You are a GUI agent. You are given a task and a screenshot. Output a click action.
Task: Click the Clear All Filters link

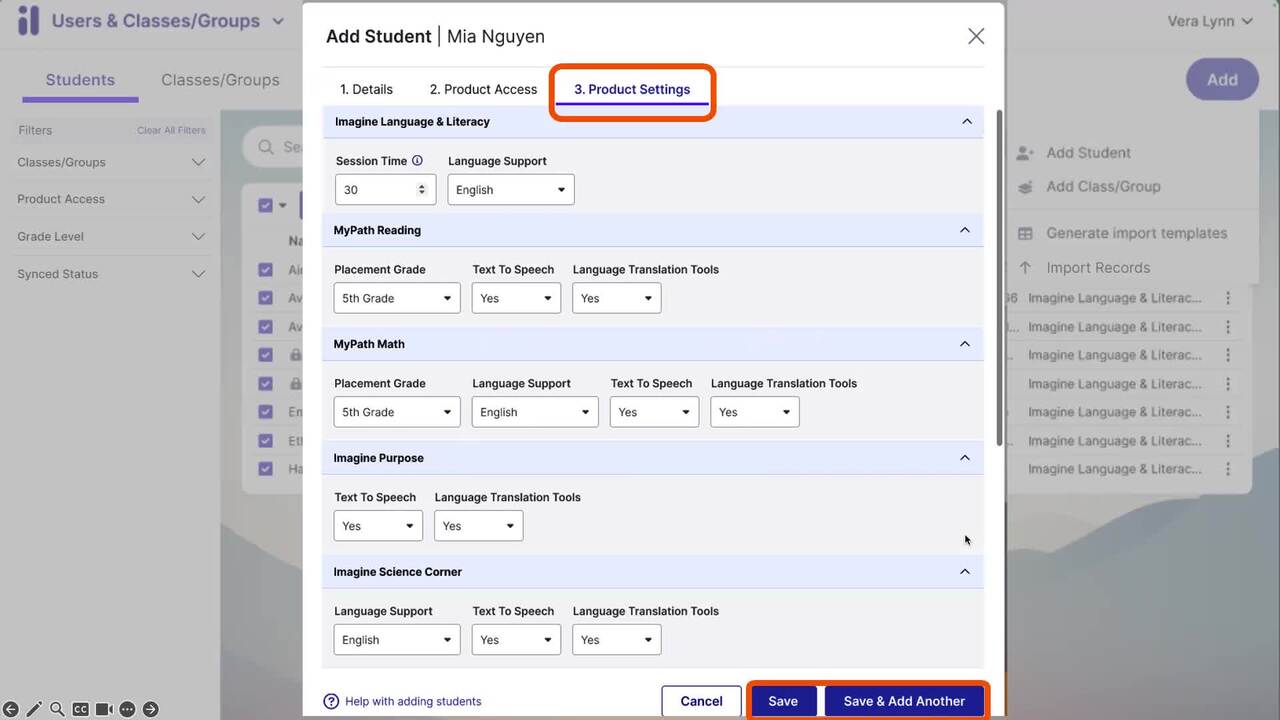tap(171, 130)
